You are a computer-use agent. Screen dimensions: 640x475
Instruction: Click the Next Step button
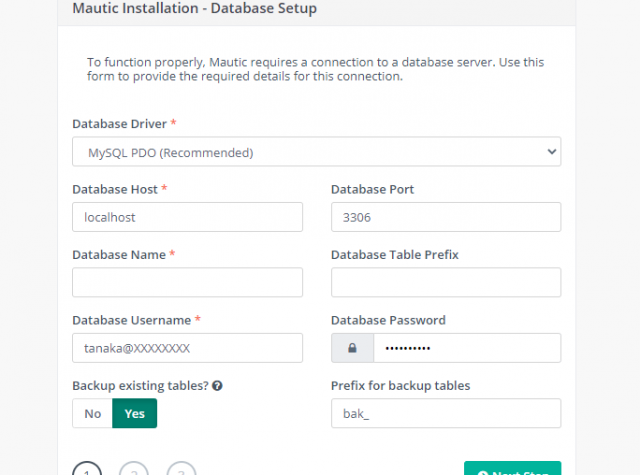pos(512,470)
